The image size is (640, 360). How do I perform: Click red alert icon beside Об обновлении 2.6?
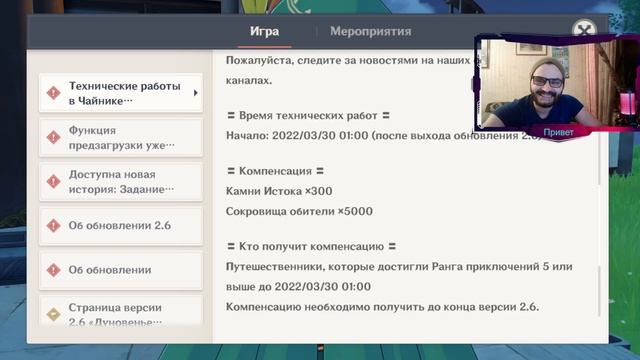53,226
